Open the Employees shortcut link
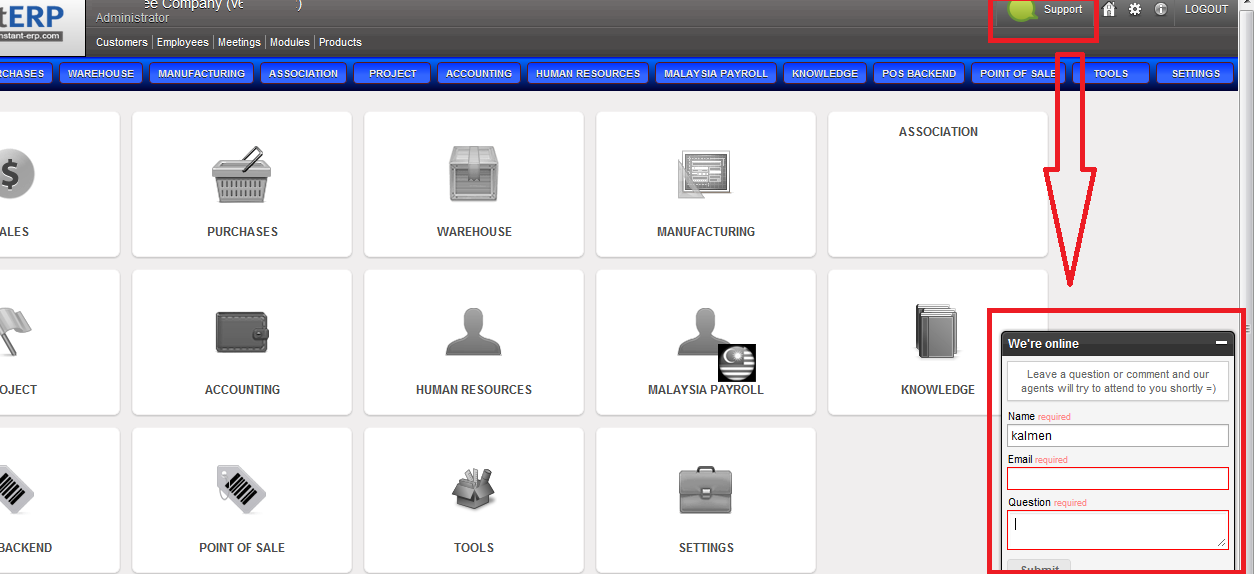1254x574 pixels. (183, 42)
